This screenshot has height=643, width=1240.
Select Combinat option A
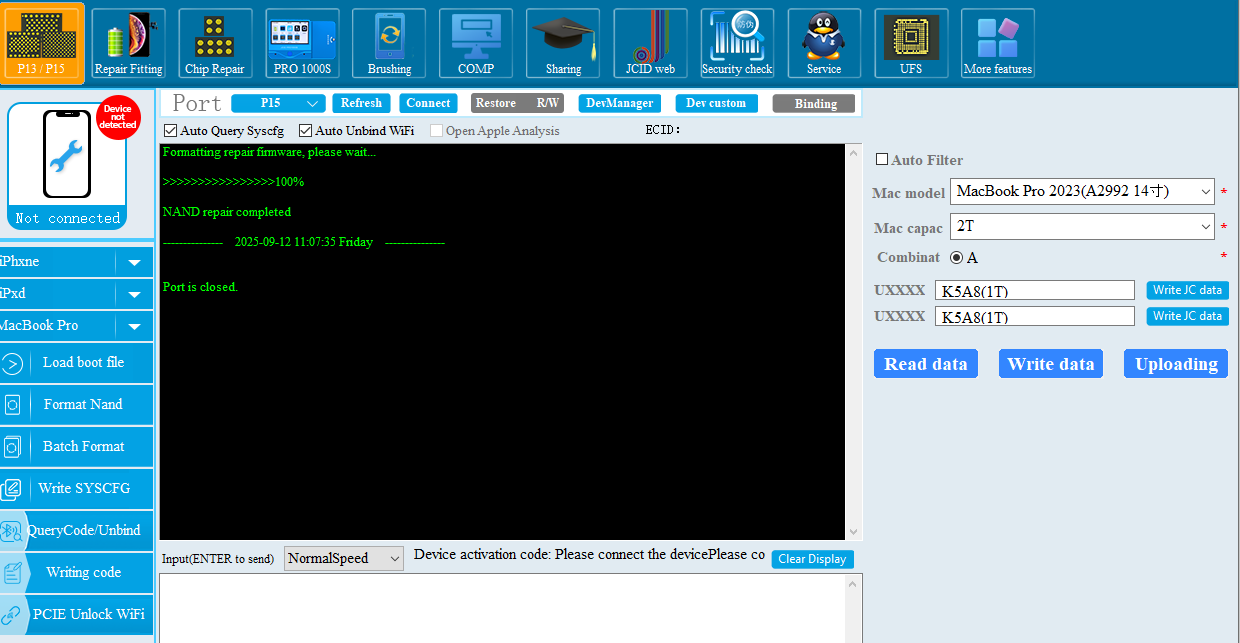click(957, 258)
